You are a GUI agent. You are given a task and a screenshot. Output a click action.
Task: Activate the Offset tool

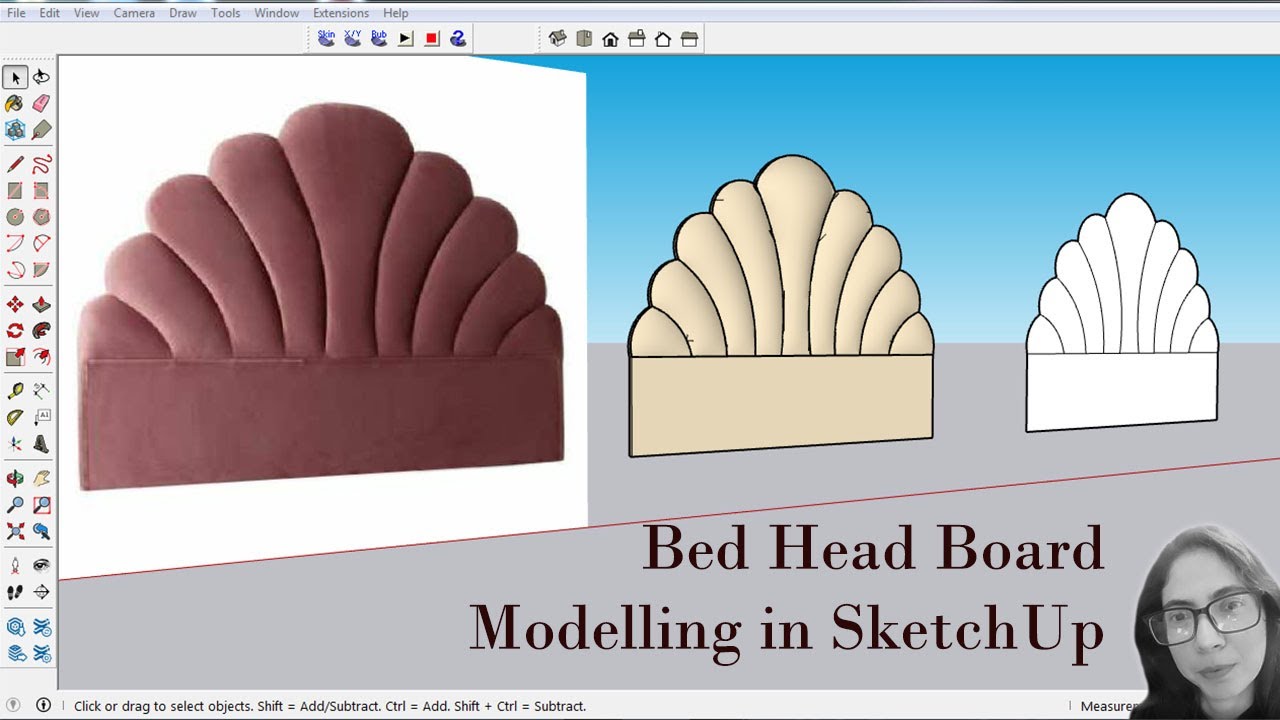(x=41, y=356)
